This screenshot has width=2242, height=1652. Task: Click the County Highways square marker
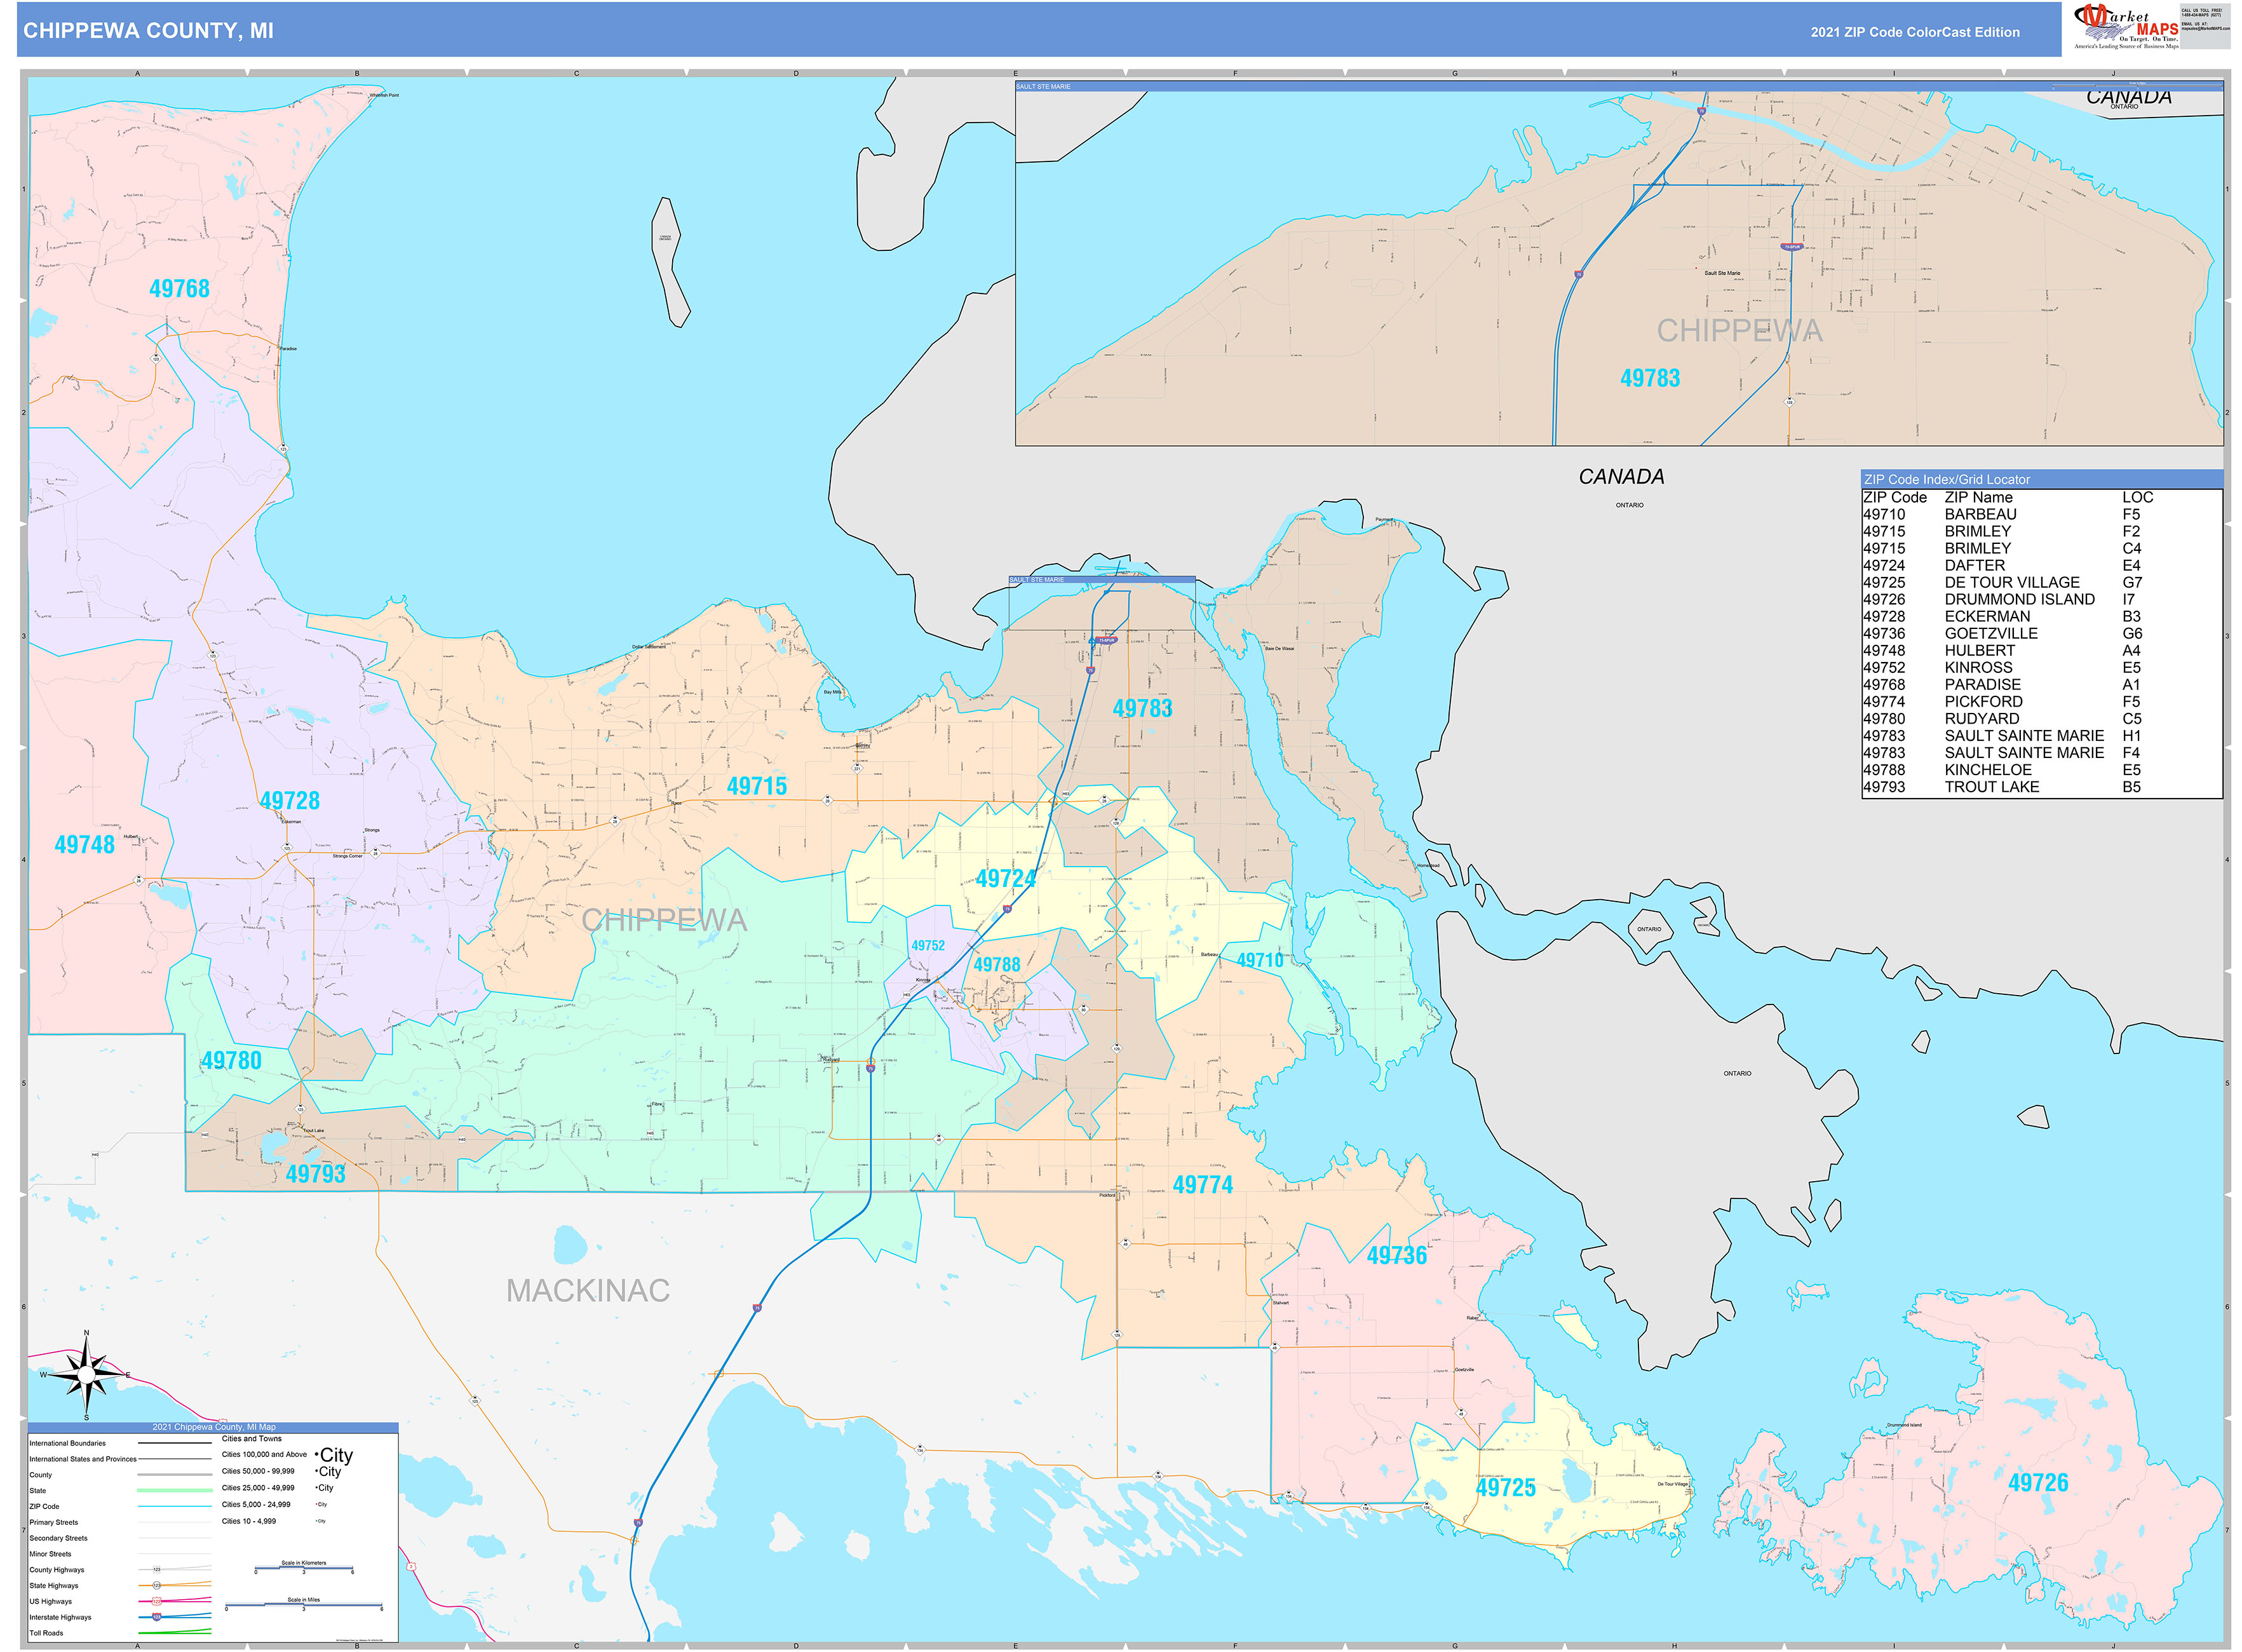pos(157,1570)
